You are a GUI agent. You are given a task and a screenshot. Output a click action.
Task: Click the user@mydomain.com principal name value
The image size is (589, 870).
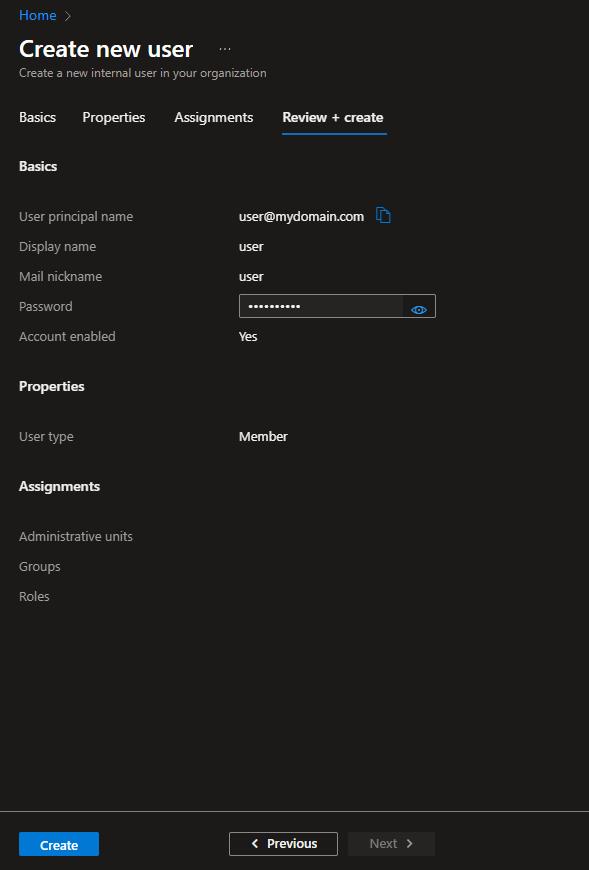coord(301,216)
